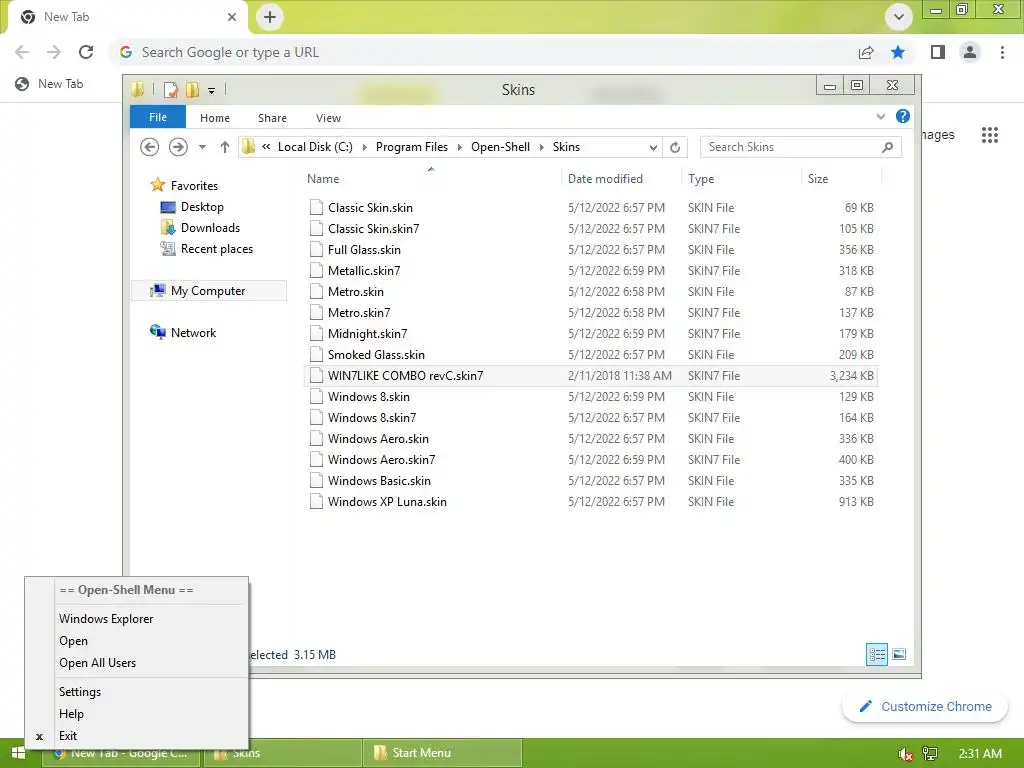Select My Computer in navigation pane
The height and width of the screenshot is (768, 1024).
point(208,291)
